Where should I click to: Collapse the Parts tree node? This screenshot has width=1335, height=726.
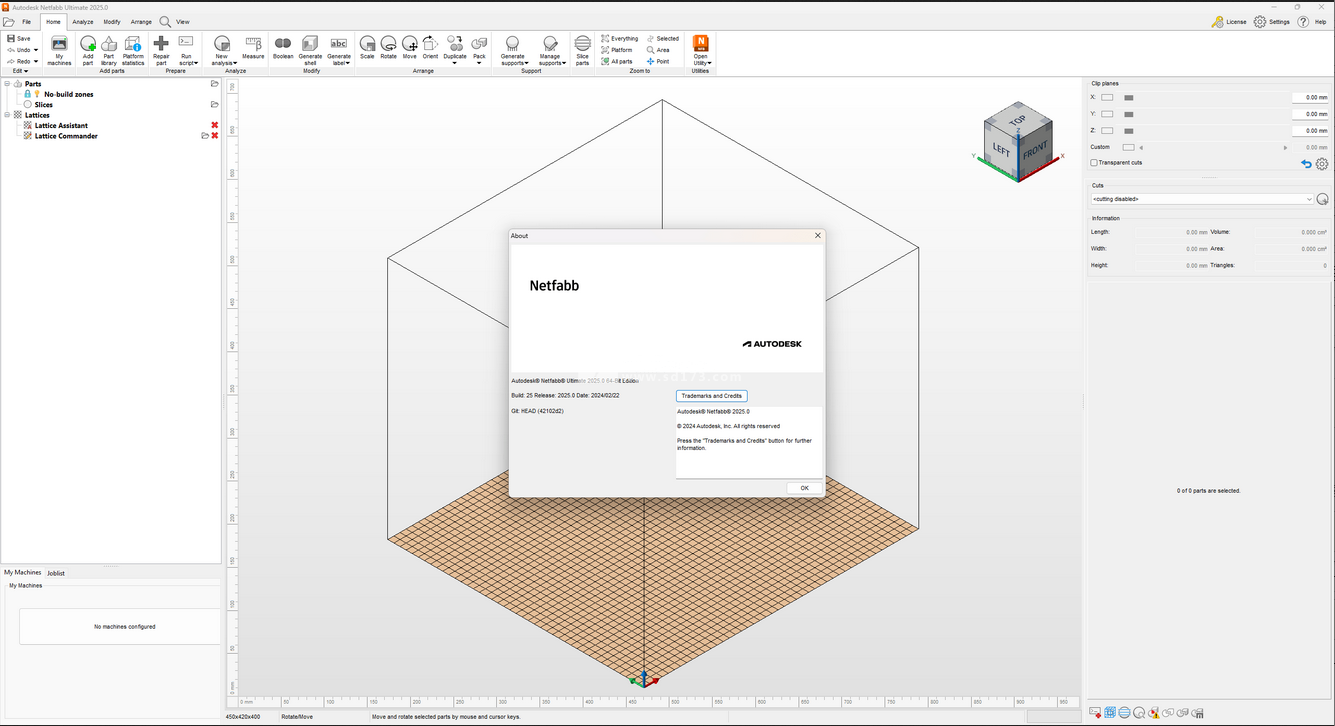[7, 84]
